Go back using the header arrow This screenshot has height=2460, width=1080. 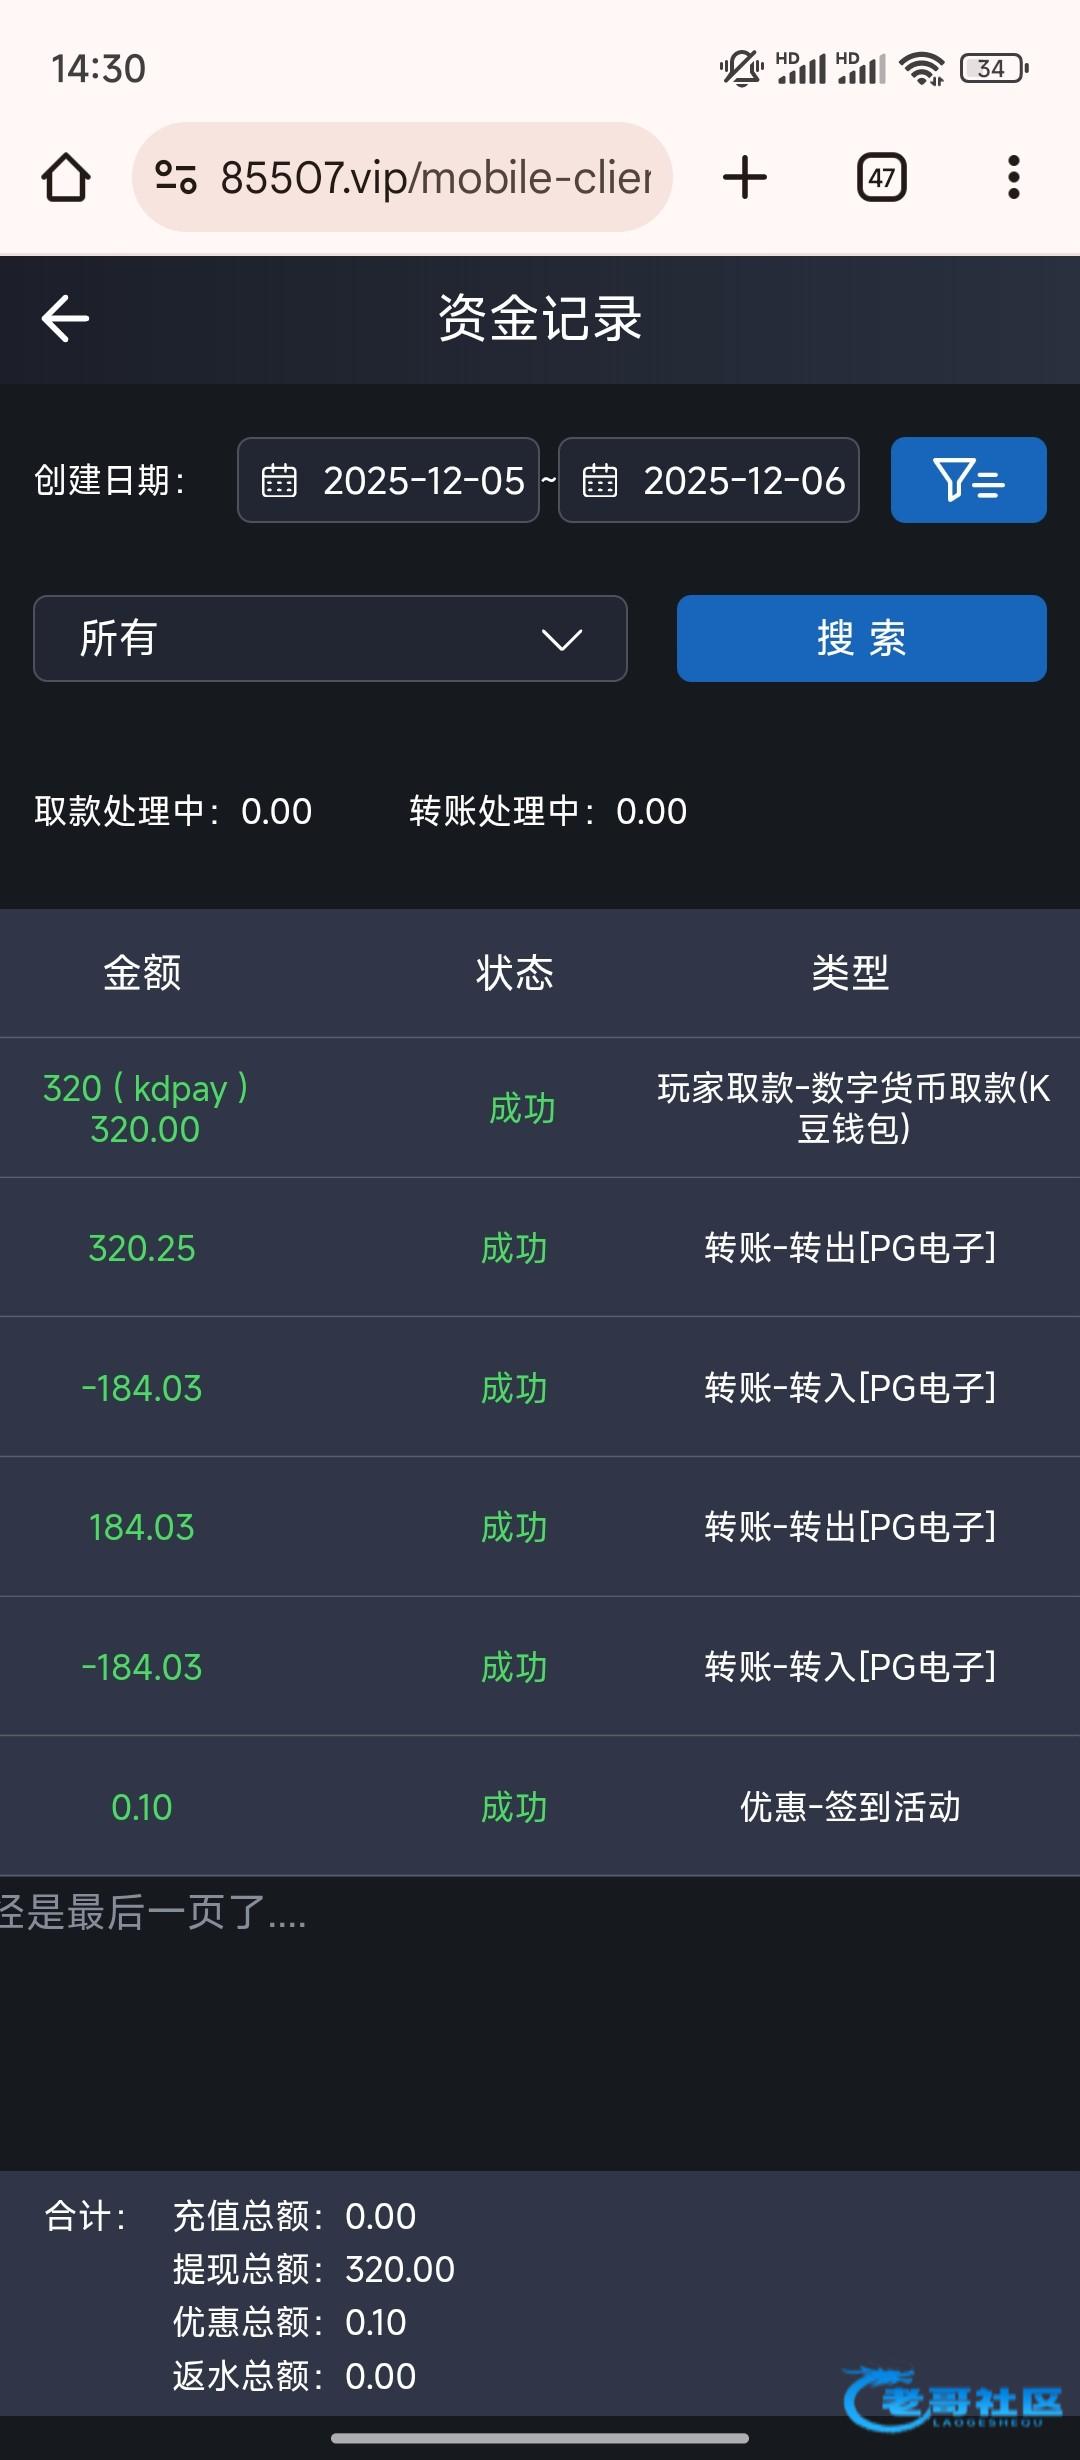(x=66, y=319)
